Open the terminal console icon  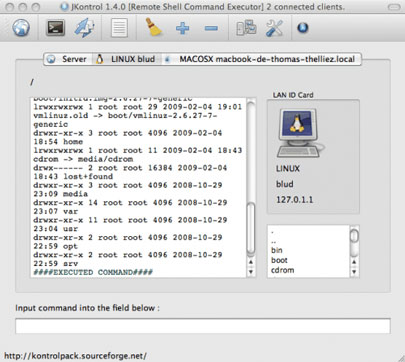coord(55,28)
